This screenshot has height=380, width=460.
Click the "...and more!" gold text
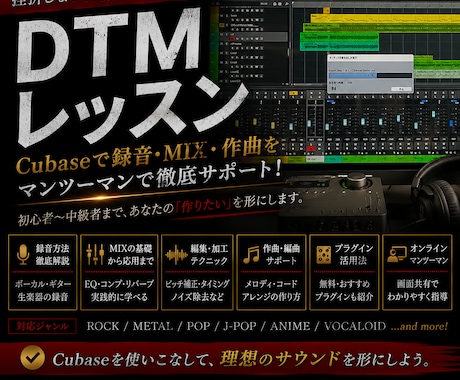point(419,326)
